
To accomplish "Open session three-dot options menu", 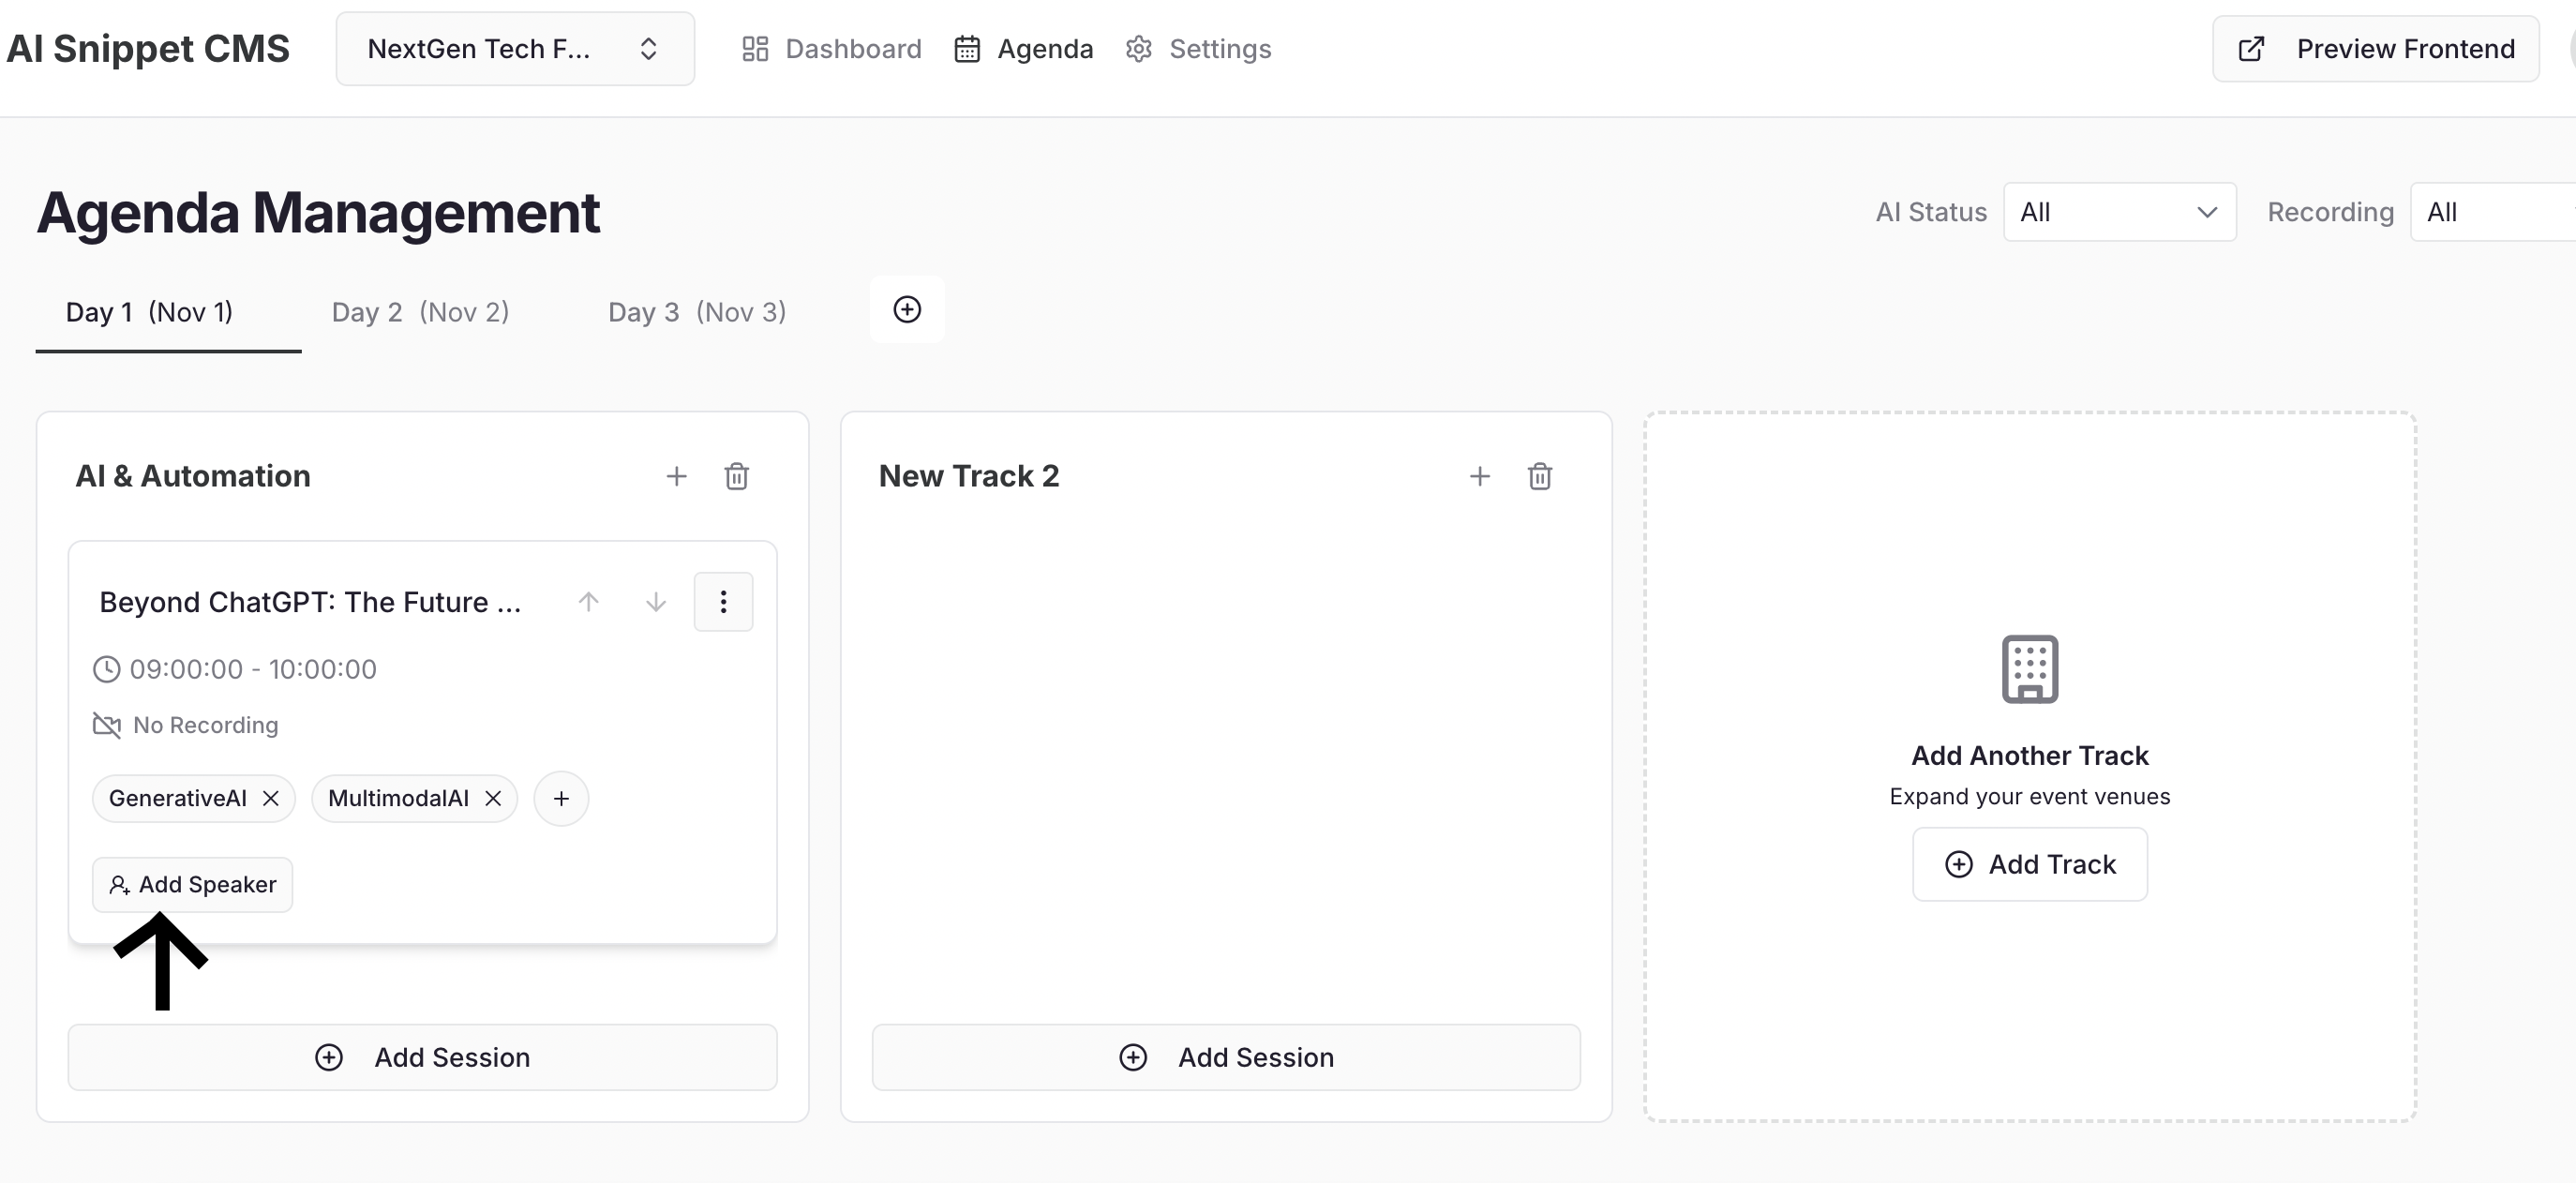I will [723, 602].
